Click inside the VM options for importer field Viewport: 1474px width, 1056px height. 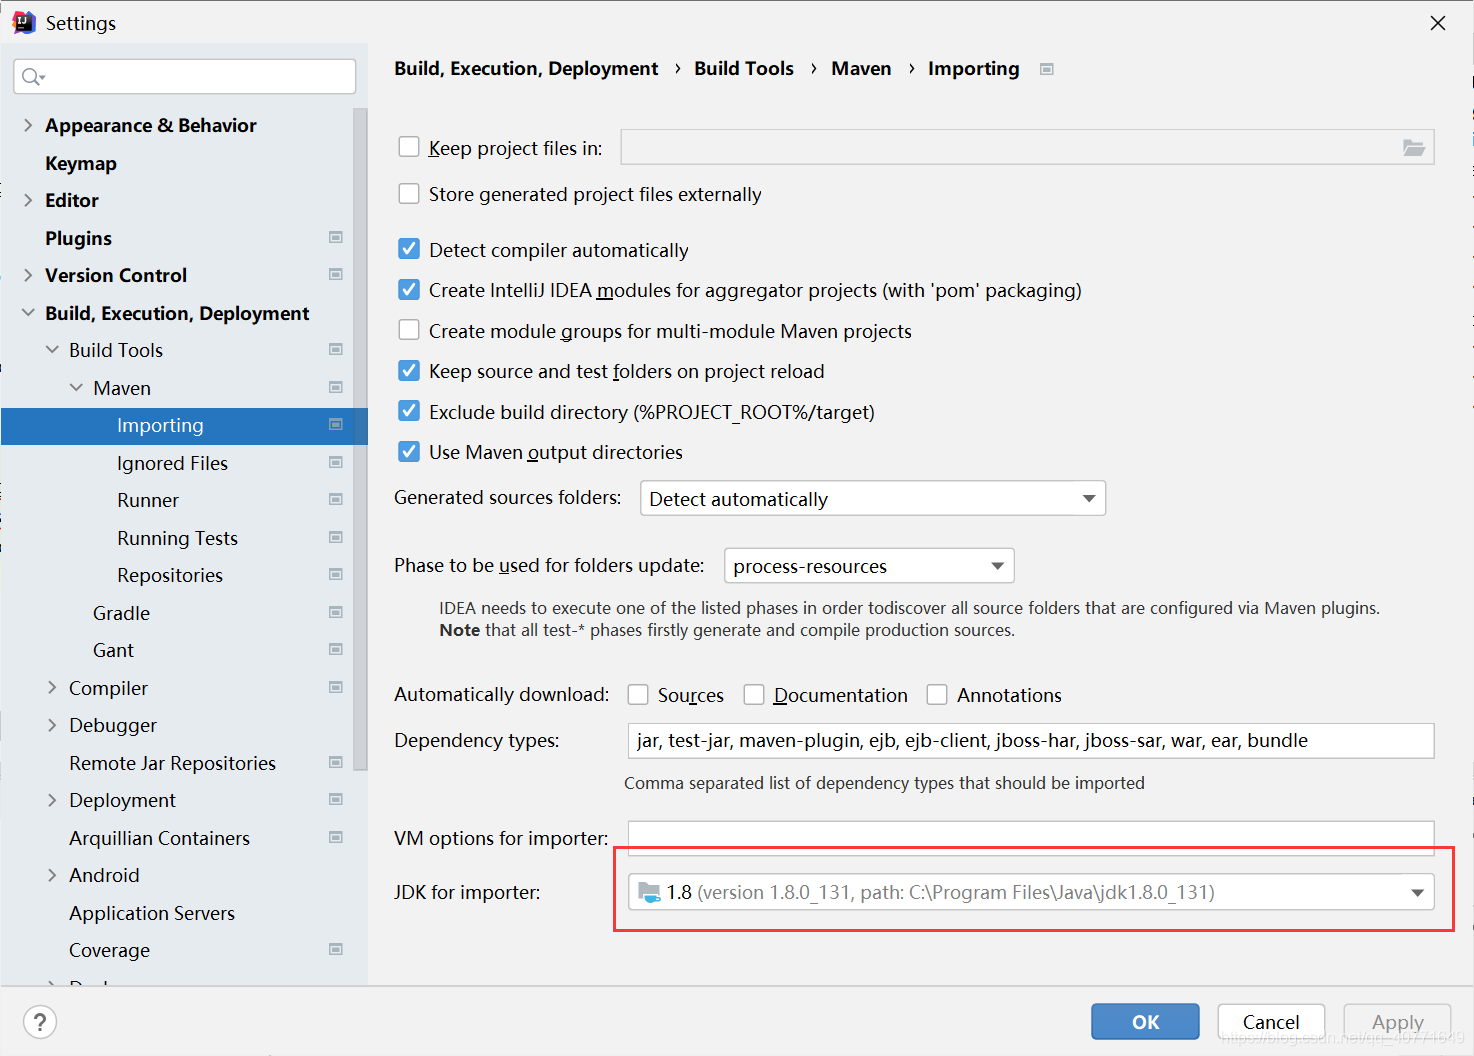pyautogui.click(x=1000, y=836)
